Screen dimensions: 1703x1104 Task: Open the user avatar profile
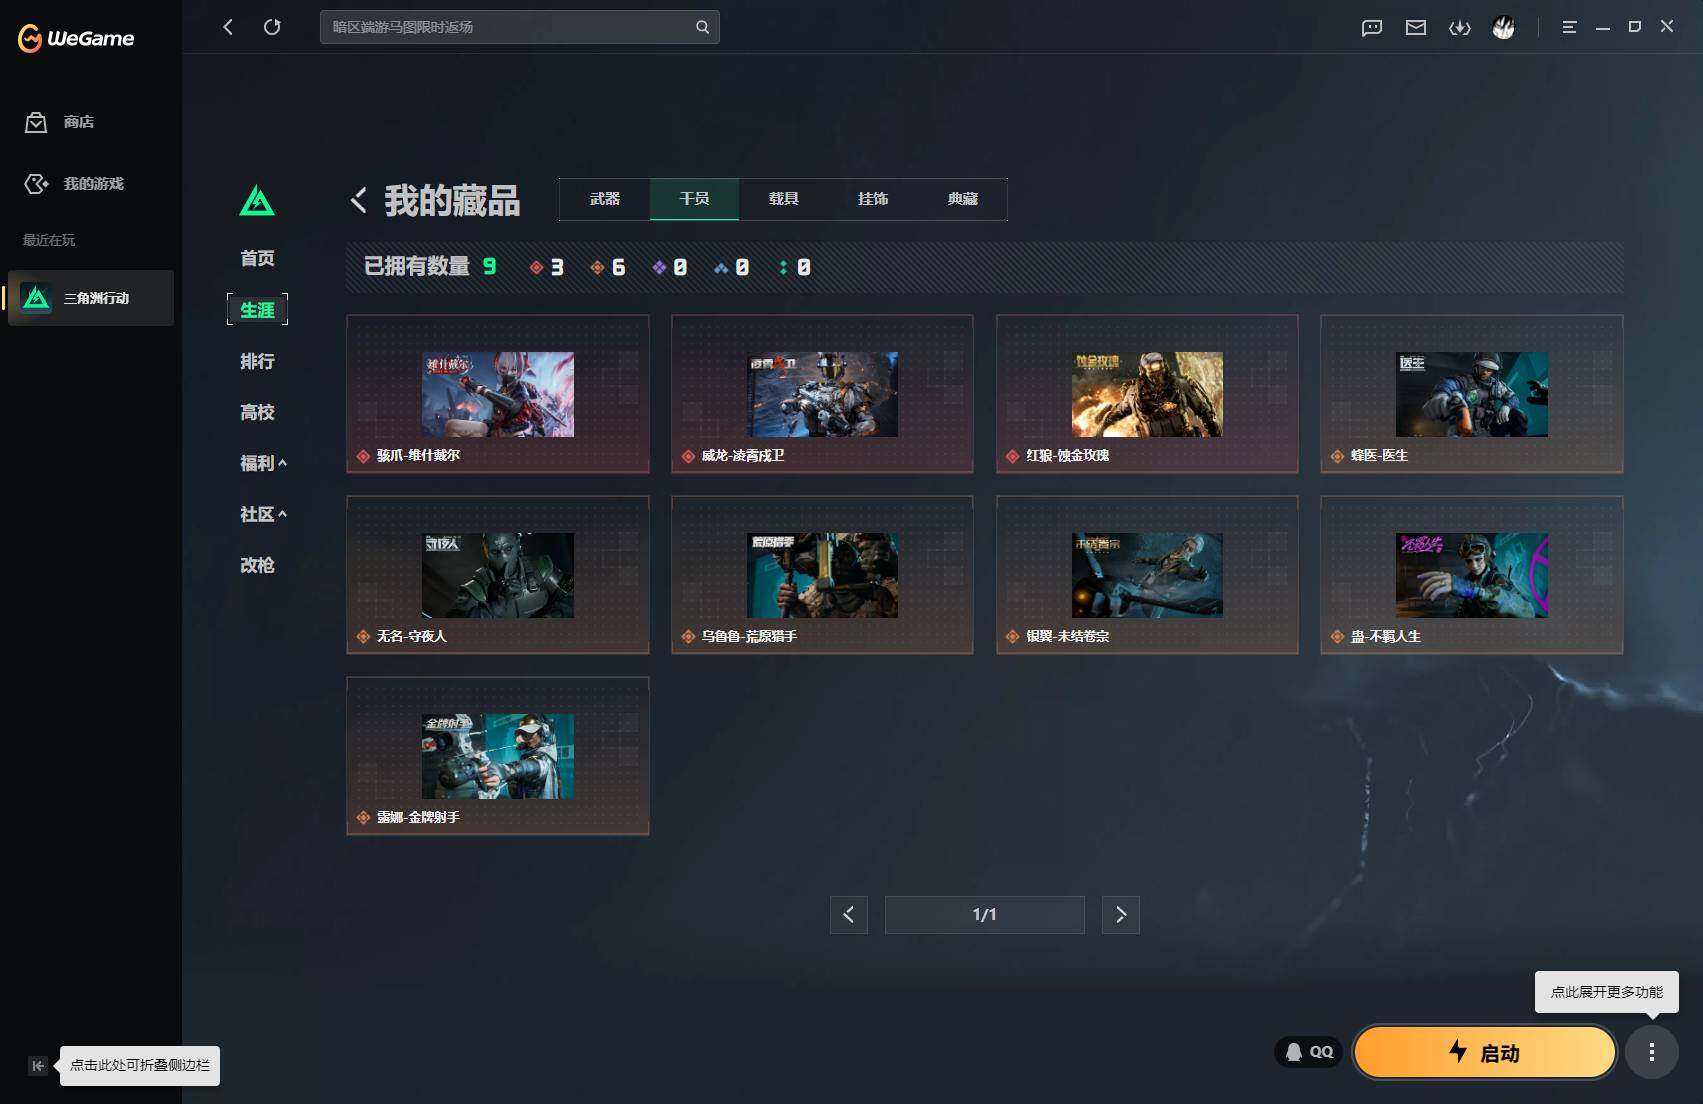pos(1504,27)
